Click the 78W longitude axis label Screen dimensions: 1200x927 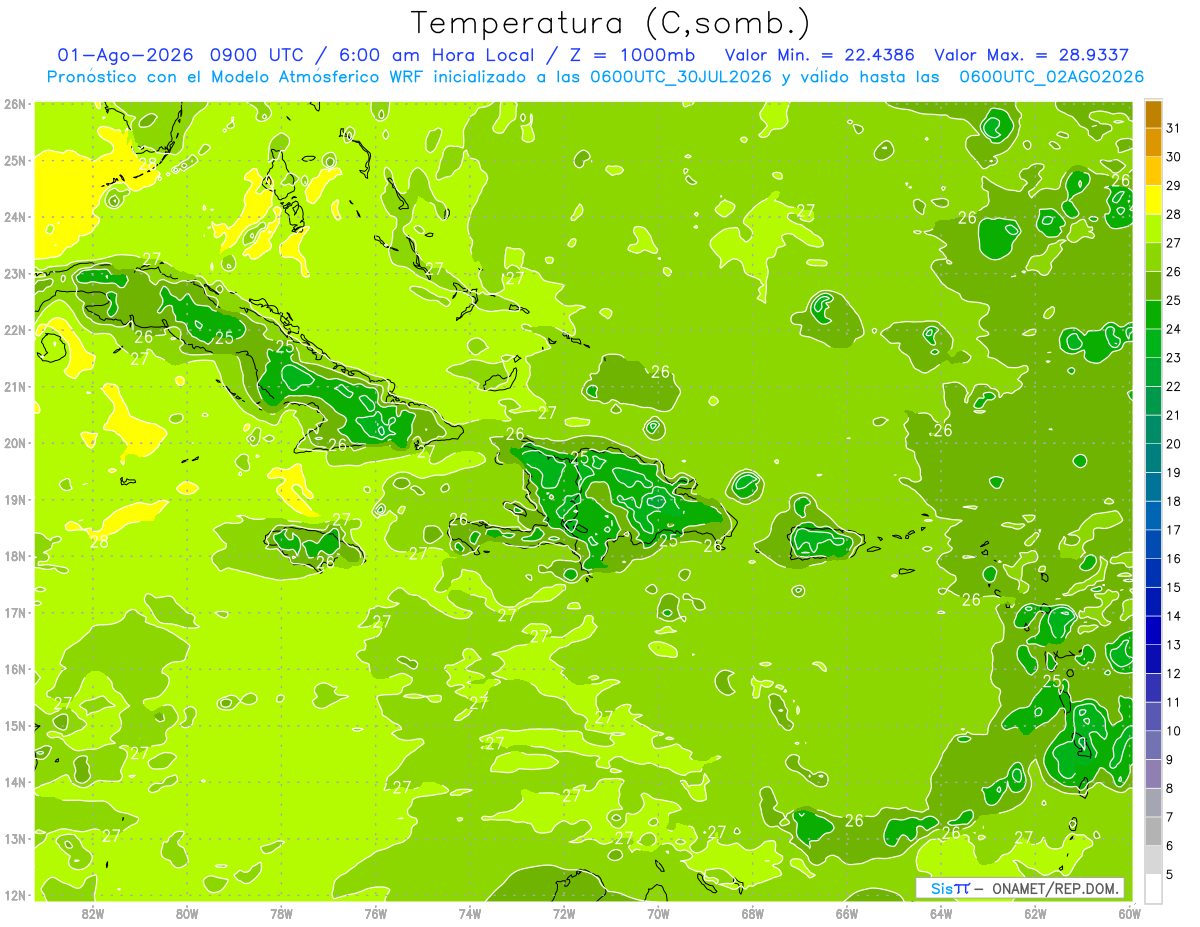pyautogui.click(x=281, y=913)
